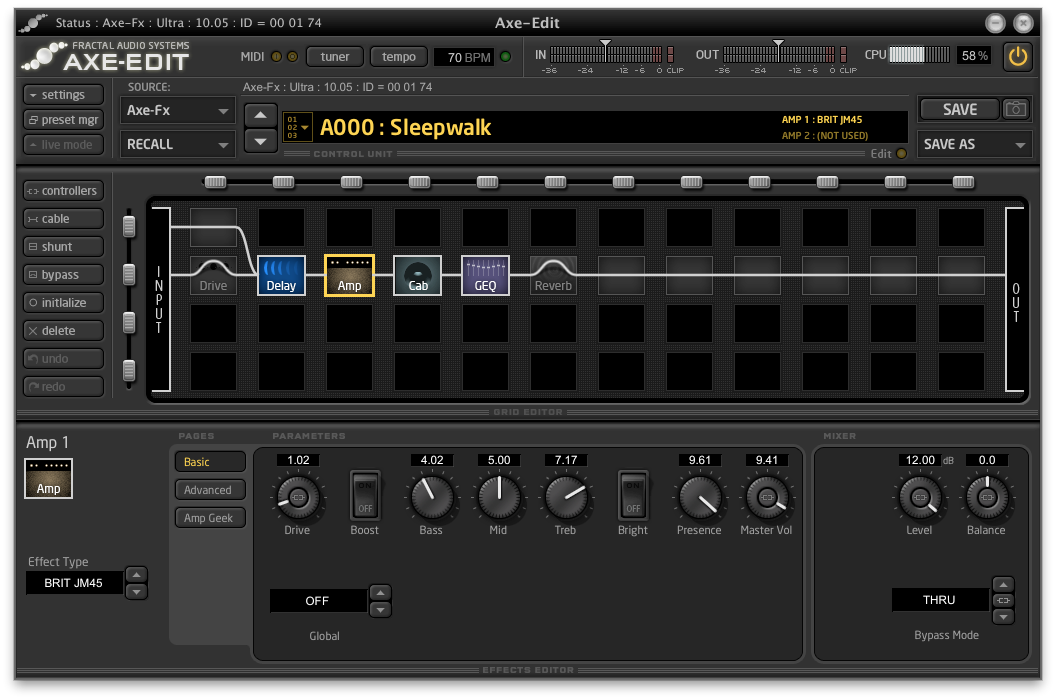
Task: Toggle the Boost switch
Action: coord(365,496)
